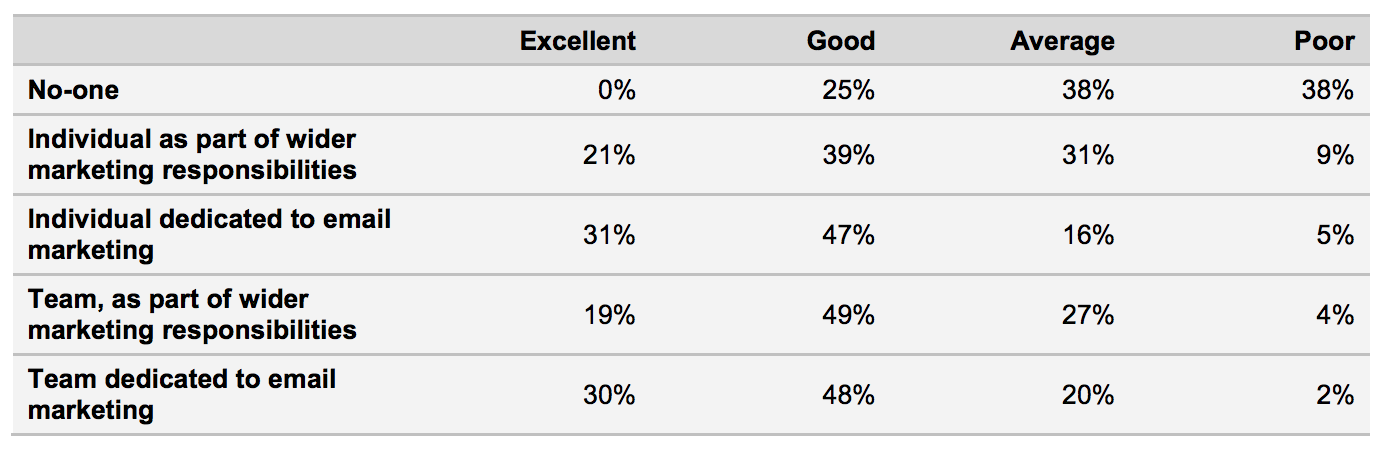Click the 49% Good cell

point(848,315)
